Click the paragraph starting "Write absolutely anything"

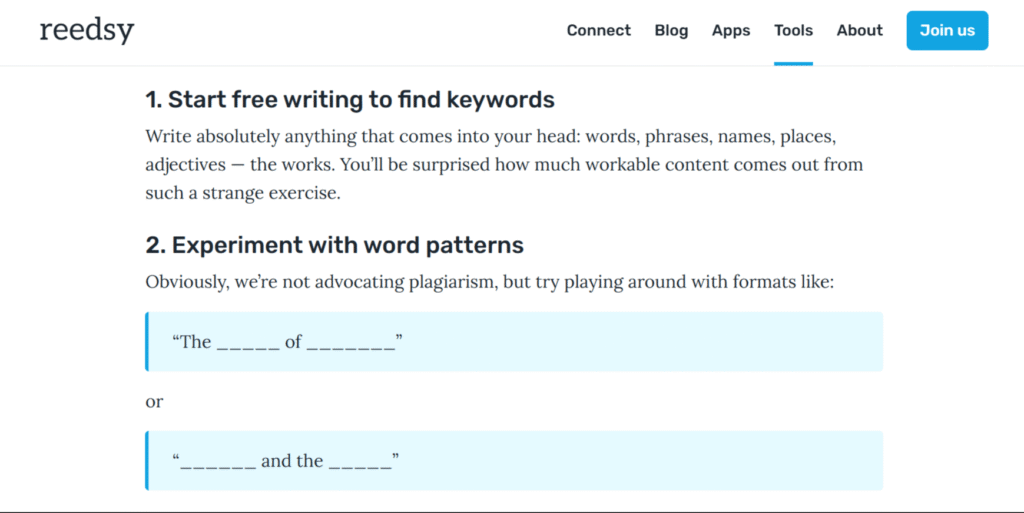click(x=504, y=164)
